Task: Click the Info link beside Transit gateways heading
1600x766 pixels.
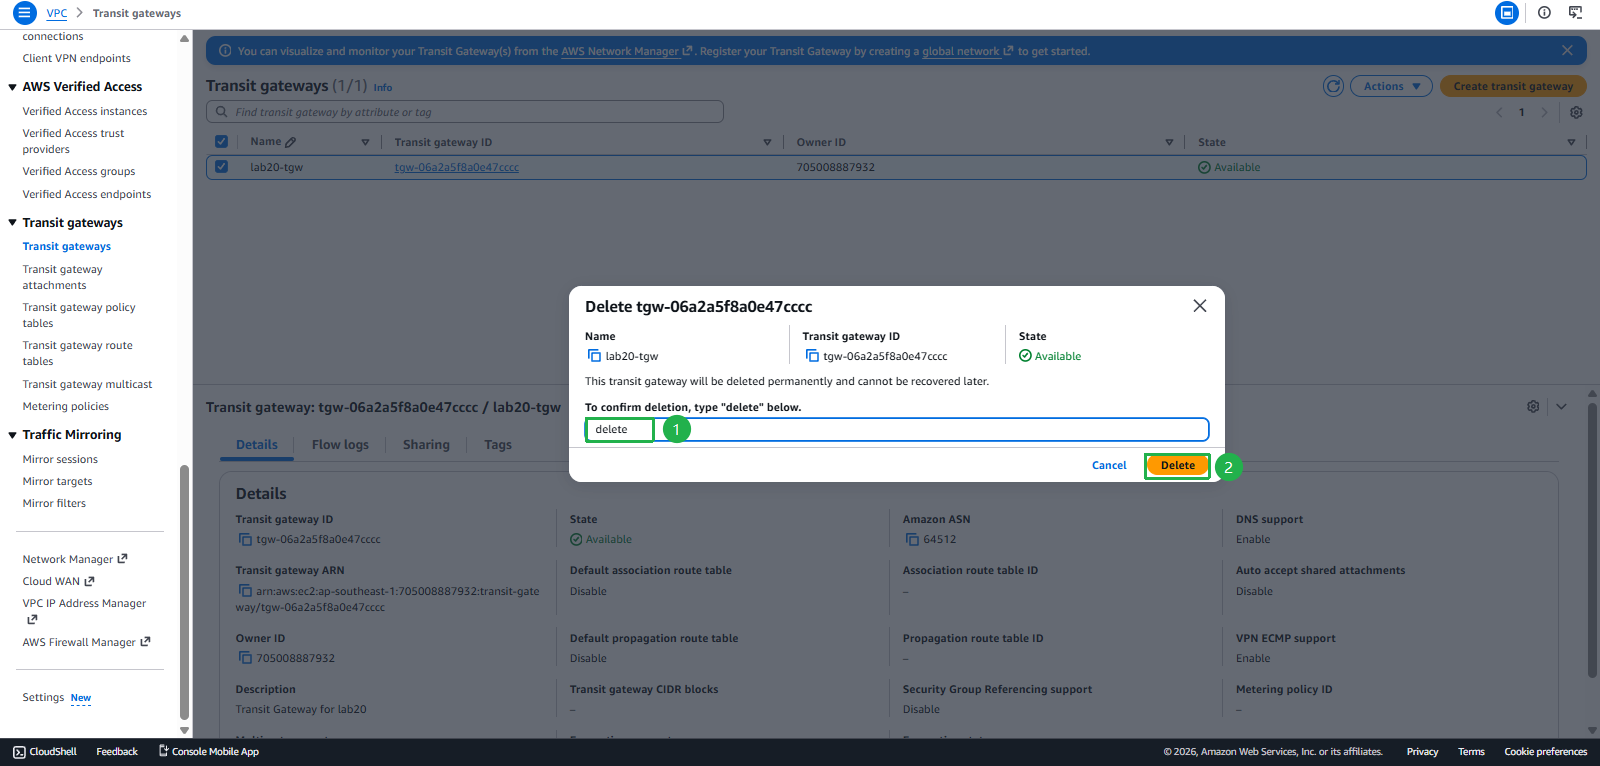Action: 383,88
